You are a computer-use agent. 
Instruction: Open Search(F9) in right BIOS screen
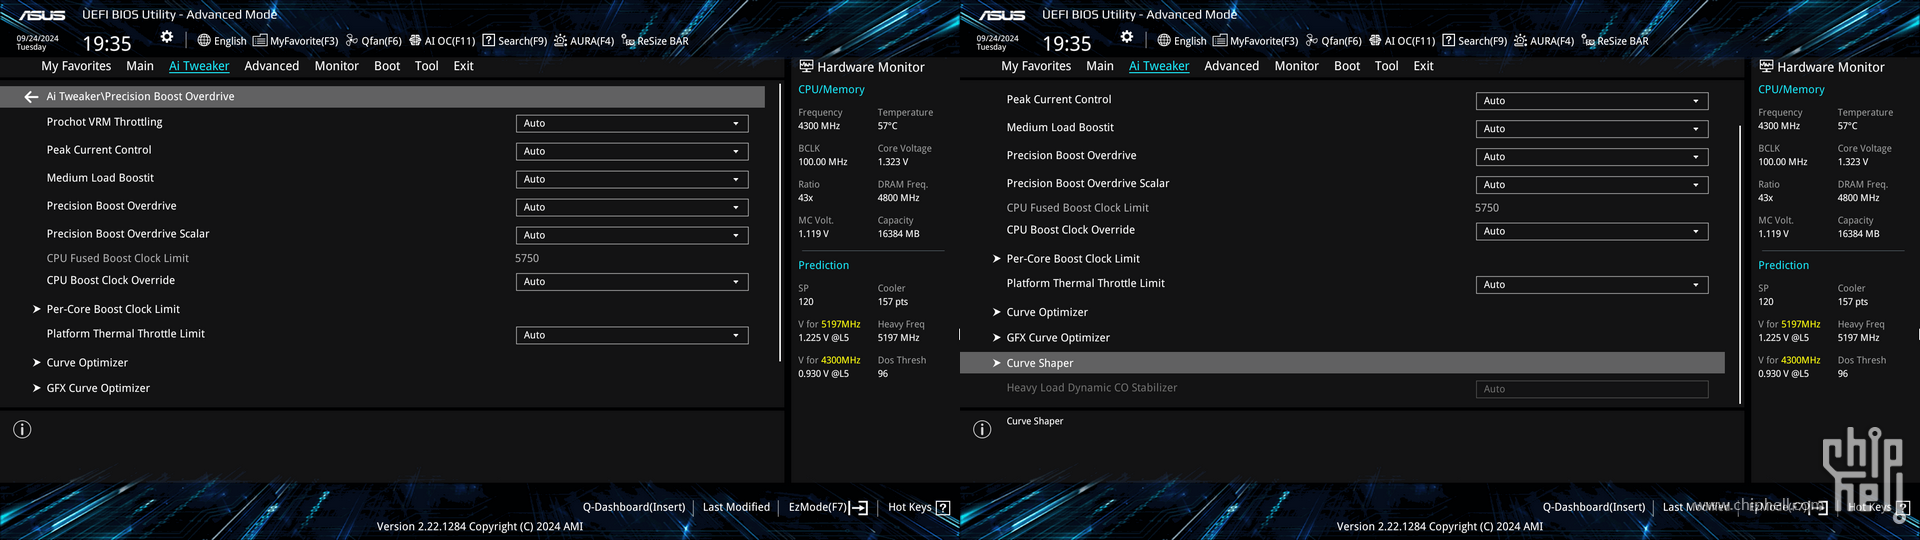[1475, 41]
